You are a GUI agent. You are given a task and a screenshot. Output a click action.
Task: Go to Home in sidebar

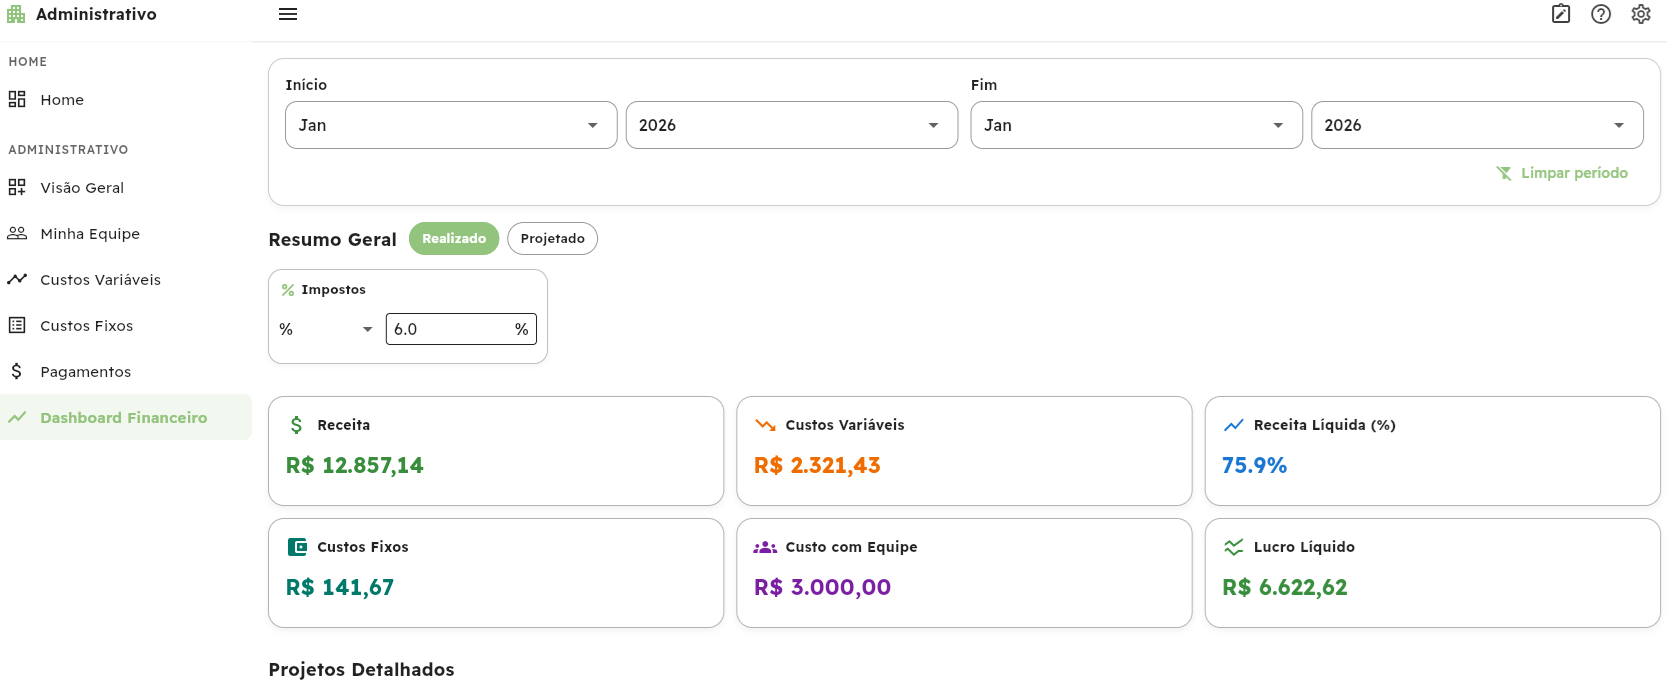126,99
